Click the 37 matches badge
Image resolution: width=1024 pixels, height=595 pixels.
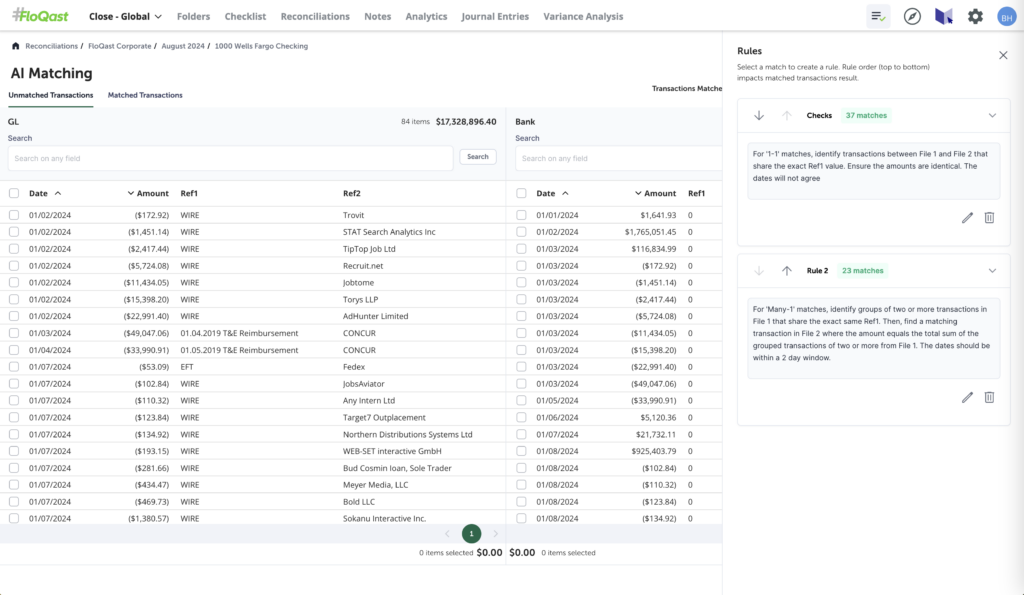click(866, 116)
